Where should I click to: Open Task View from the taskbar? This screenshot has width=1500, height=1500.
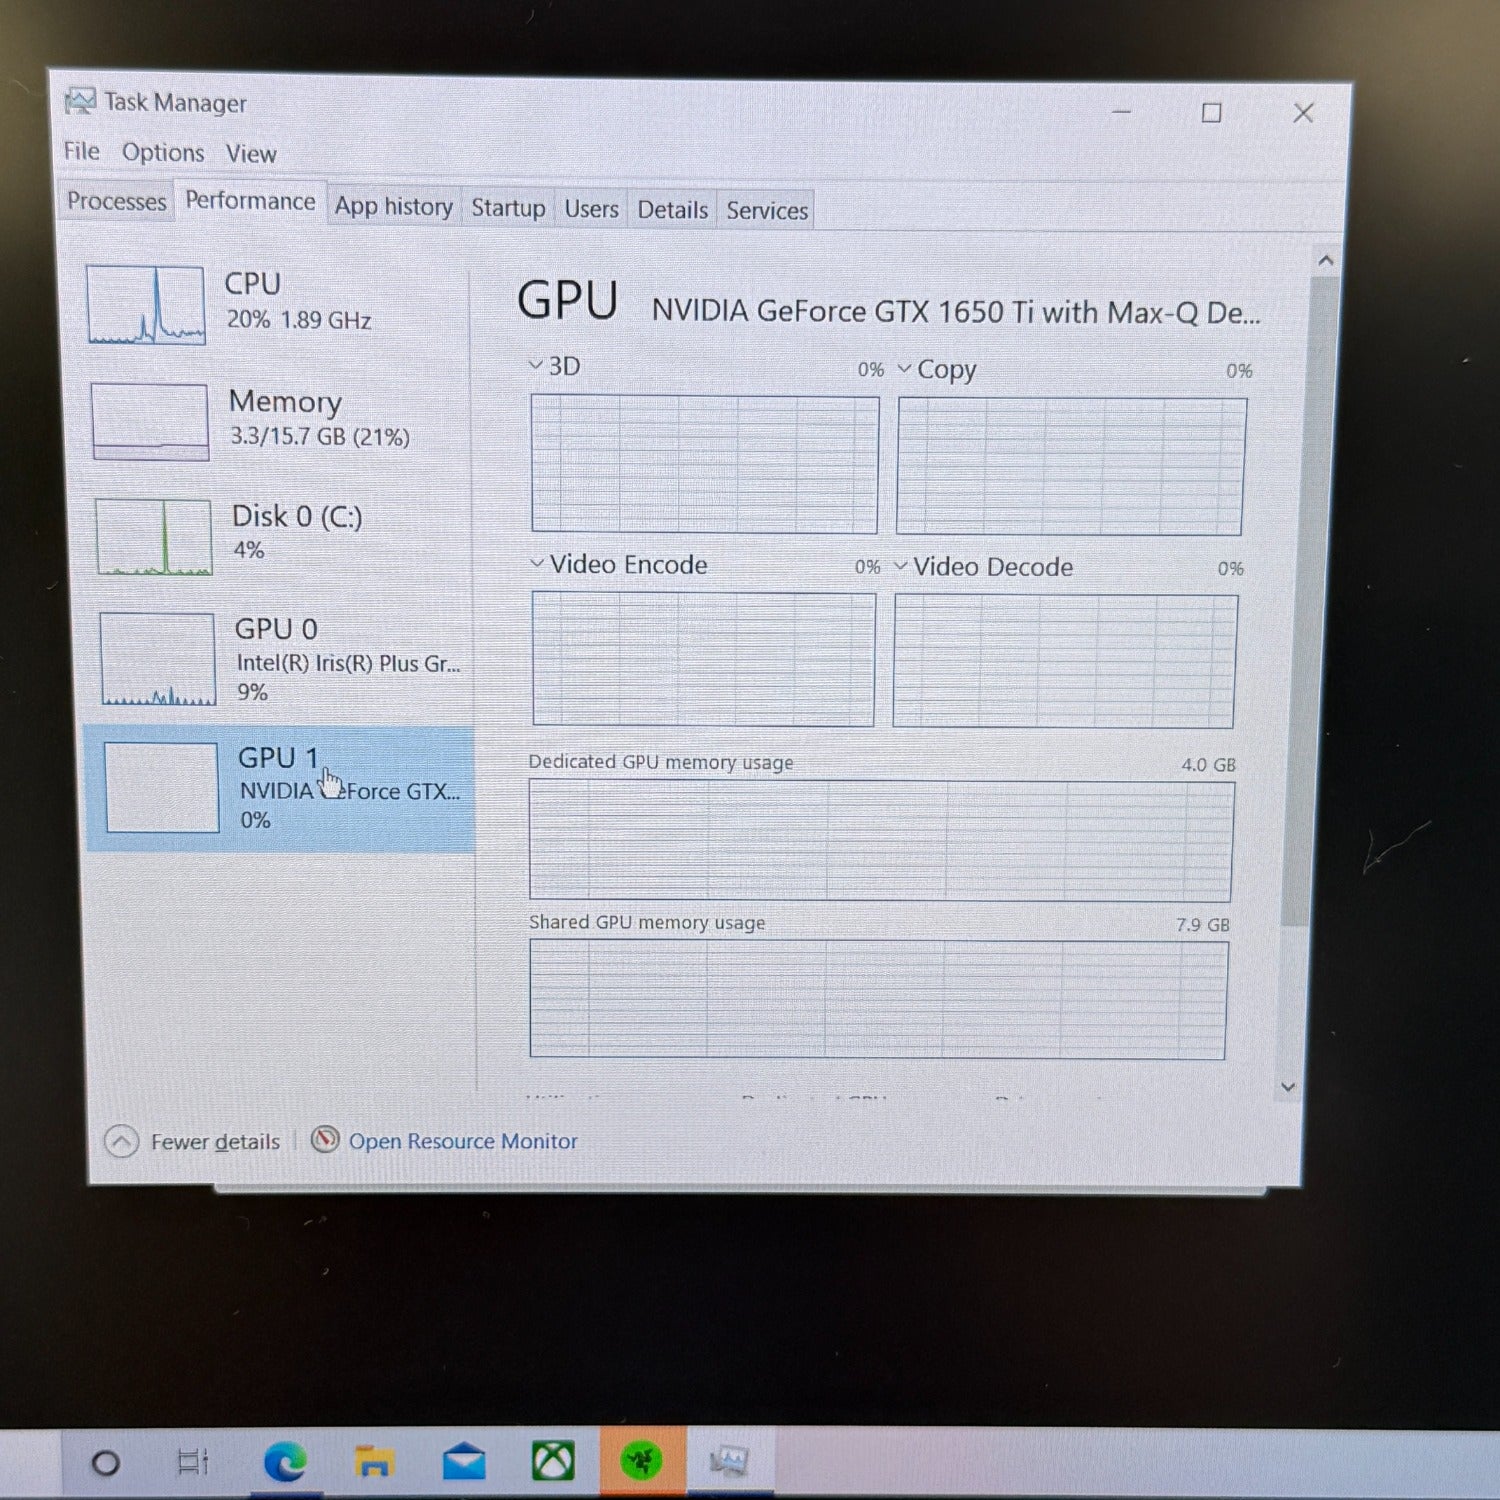(192, 1462)
